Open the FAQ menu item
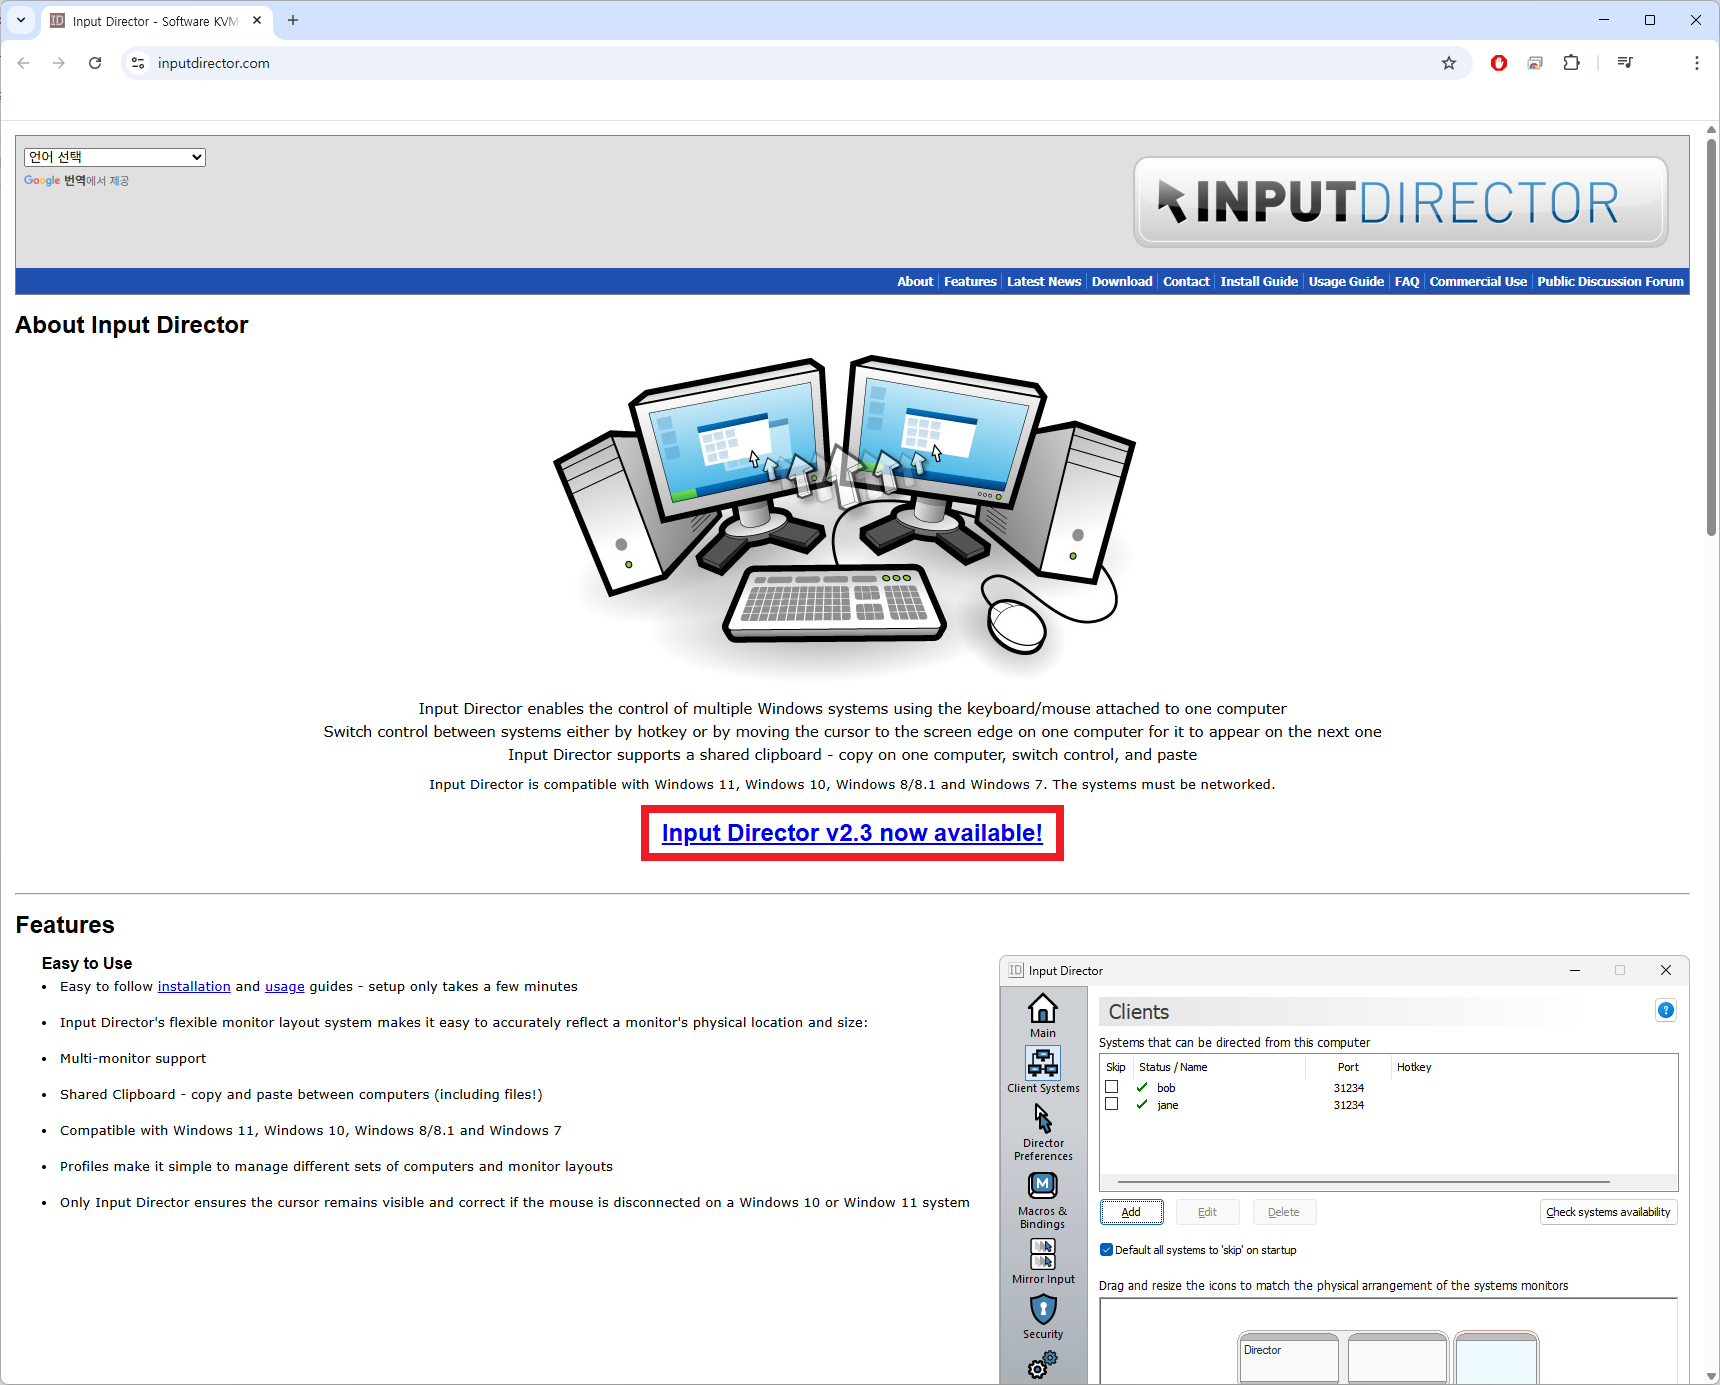Viewport: 1720px width, 1385px height. (x=1407, y=282)
